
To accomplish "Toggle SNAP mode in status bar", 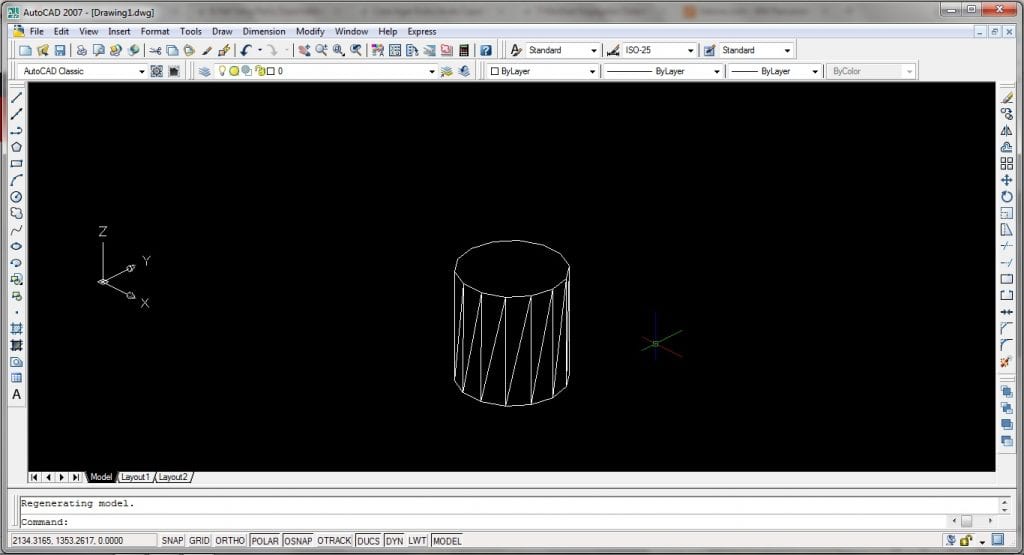I will tap(172, 541).
